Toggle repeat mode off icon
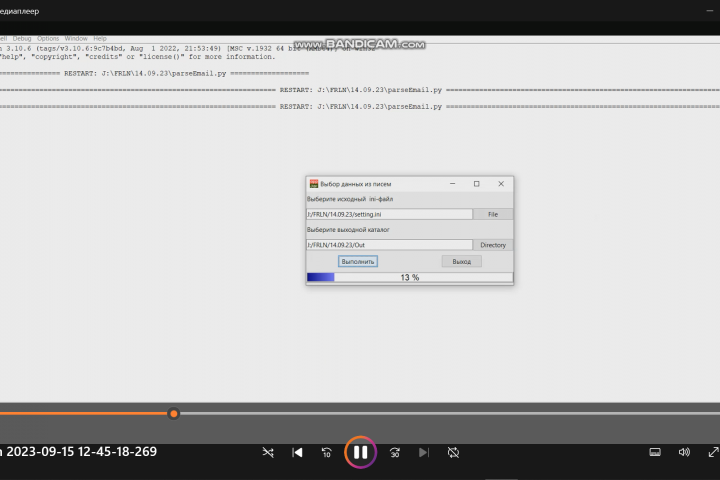 [453, 452]
